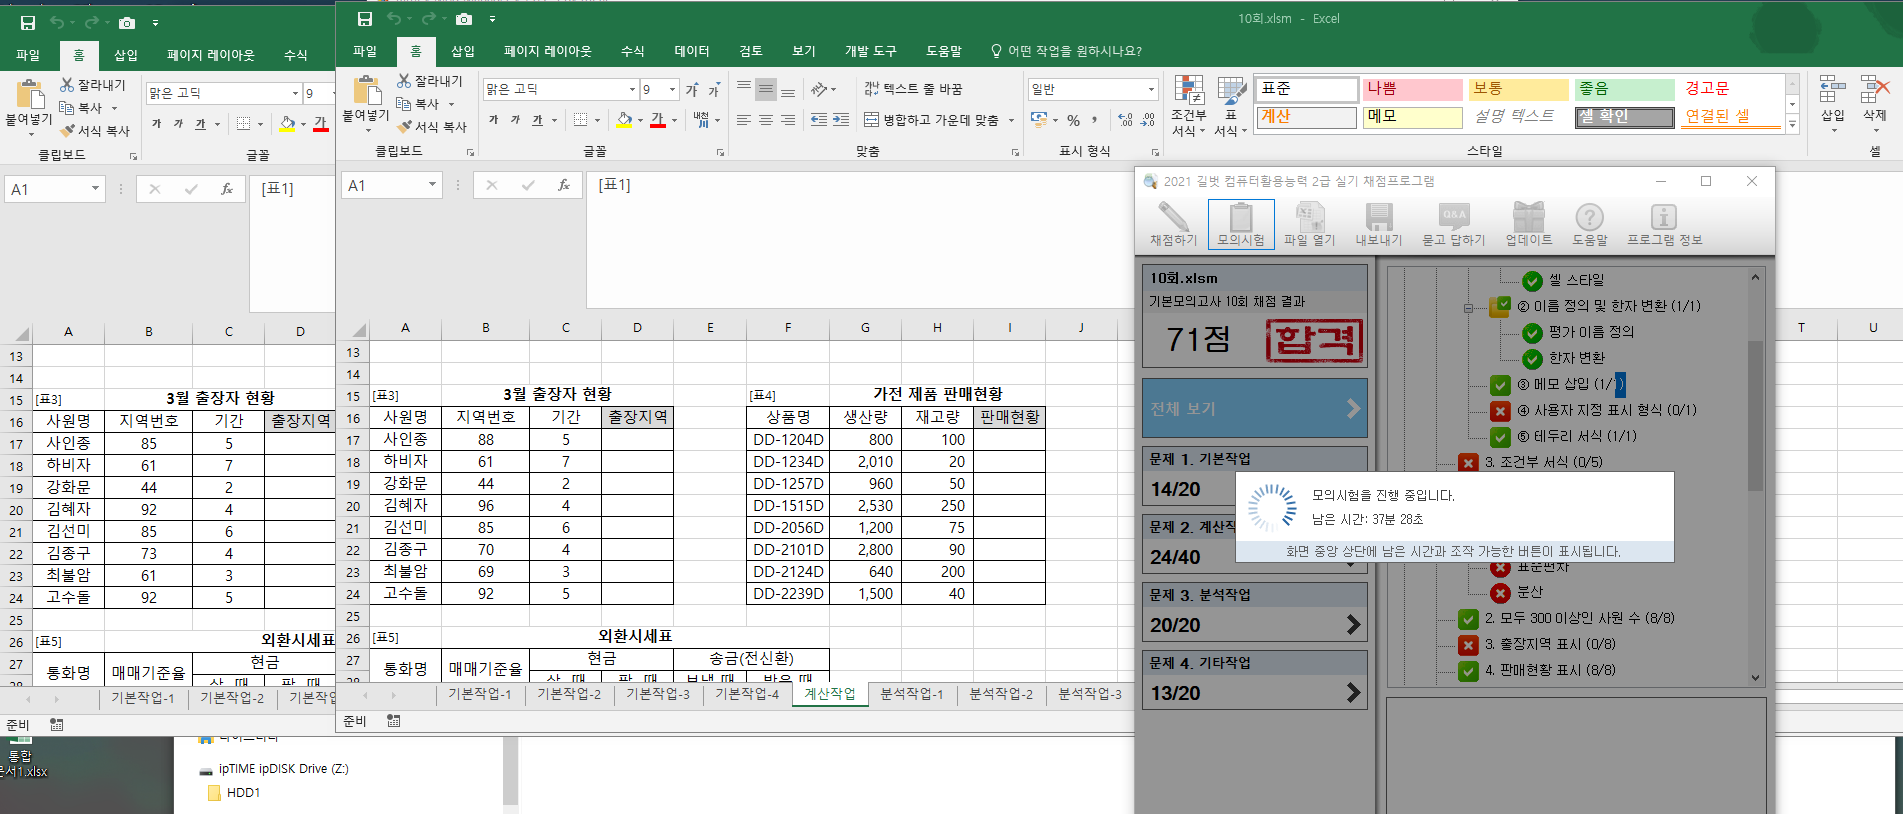Open the 병합하고 가운데 맞춤 dropdown arrow
Screen dimensions: 1903x814
pos(1011,120)
